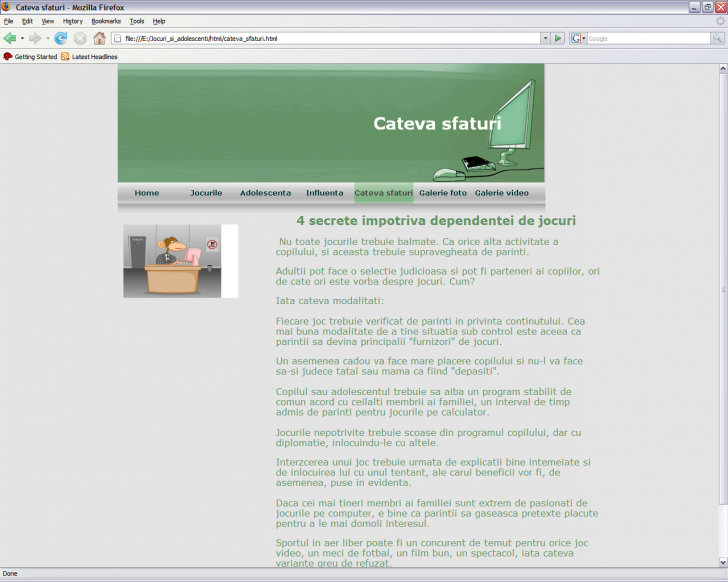
Task: Open the Galerie foto link
Action: (x=443, y=193)
